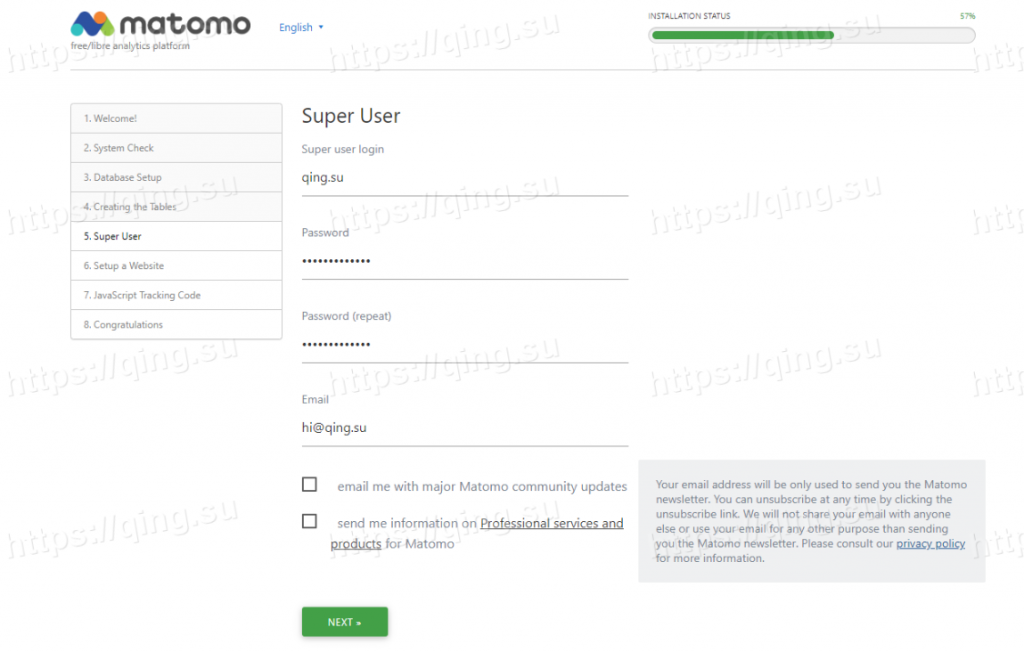Open the privacy policy link

930,544
